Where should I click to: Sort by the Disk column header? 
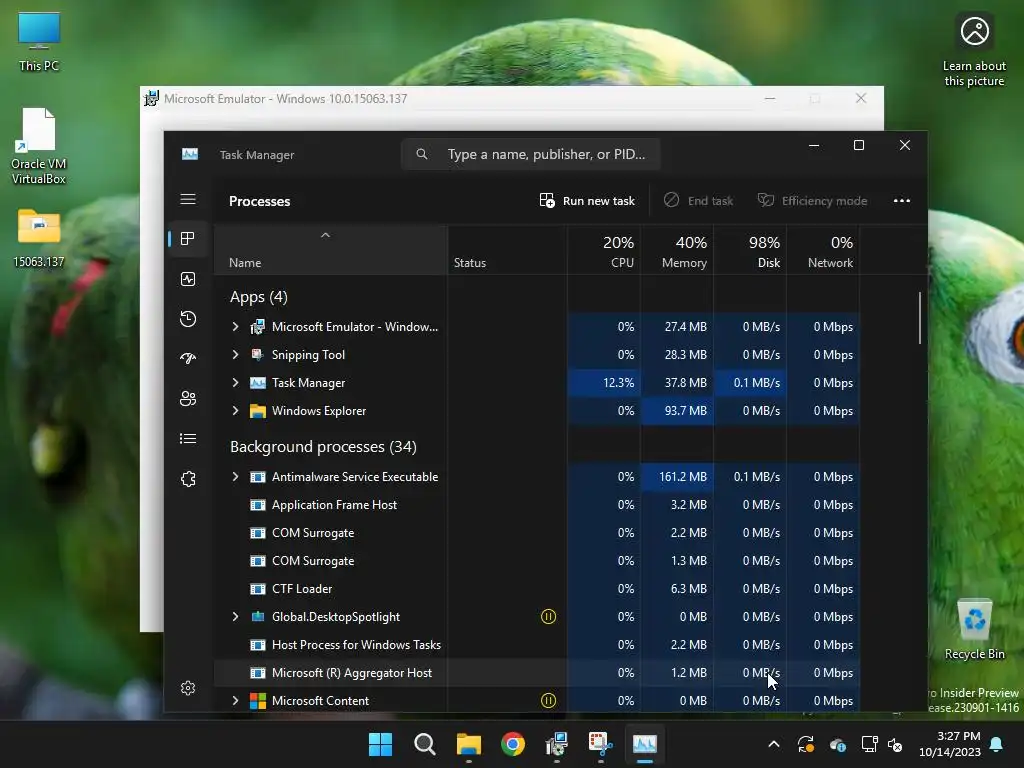pos(750,250)
